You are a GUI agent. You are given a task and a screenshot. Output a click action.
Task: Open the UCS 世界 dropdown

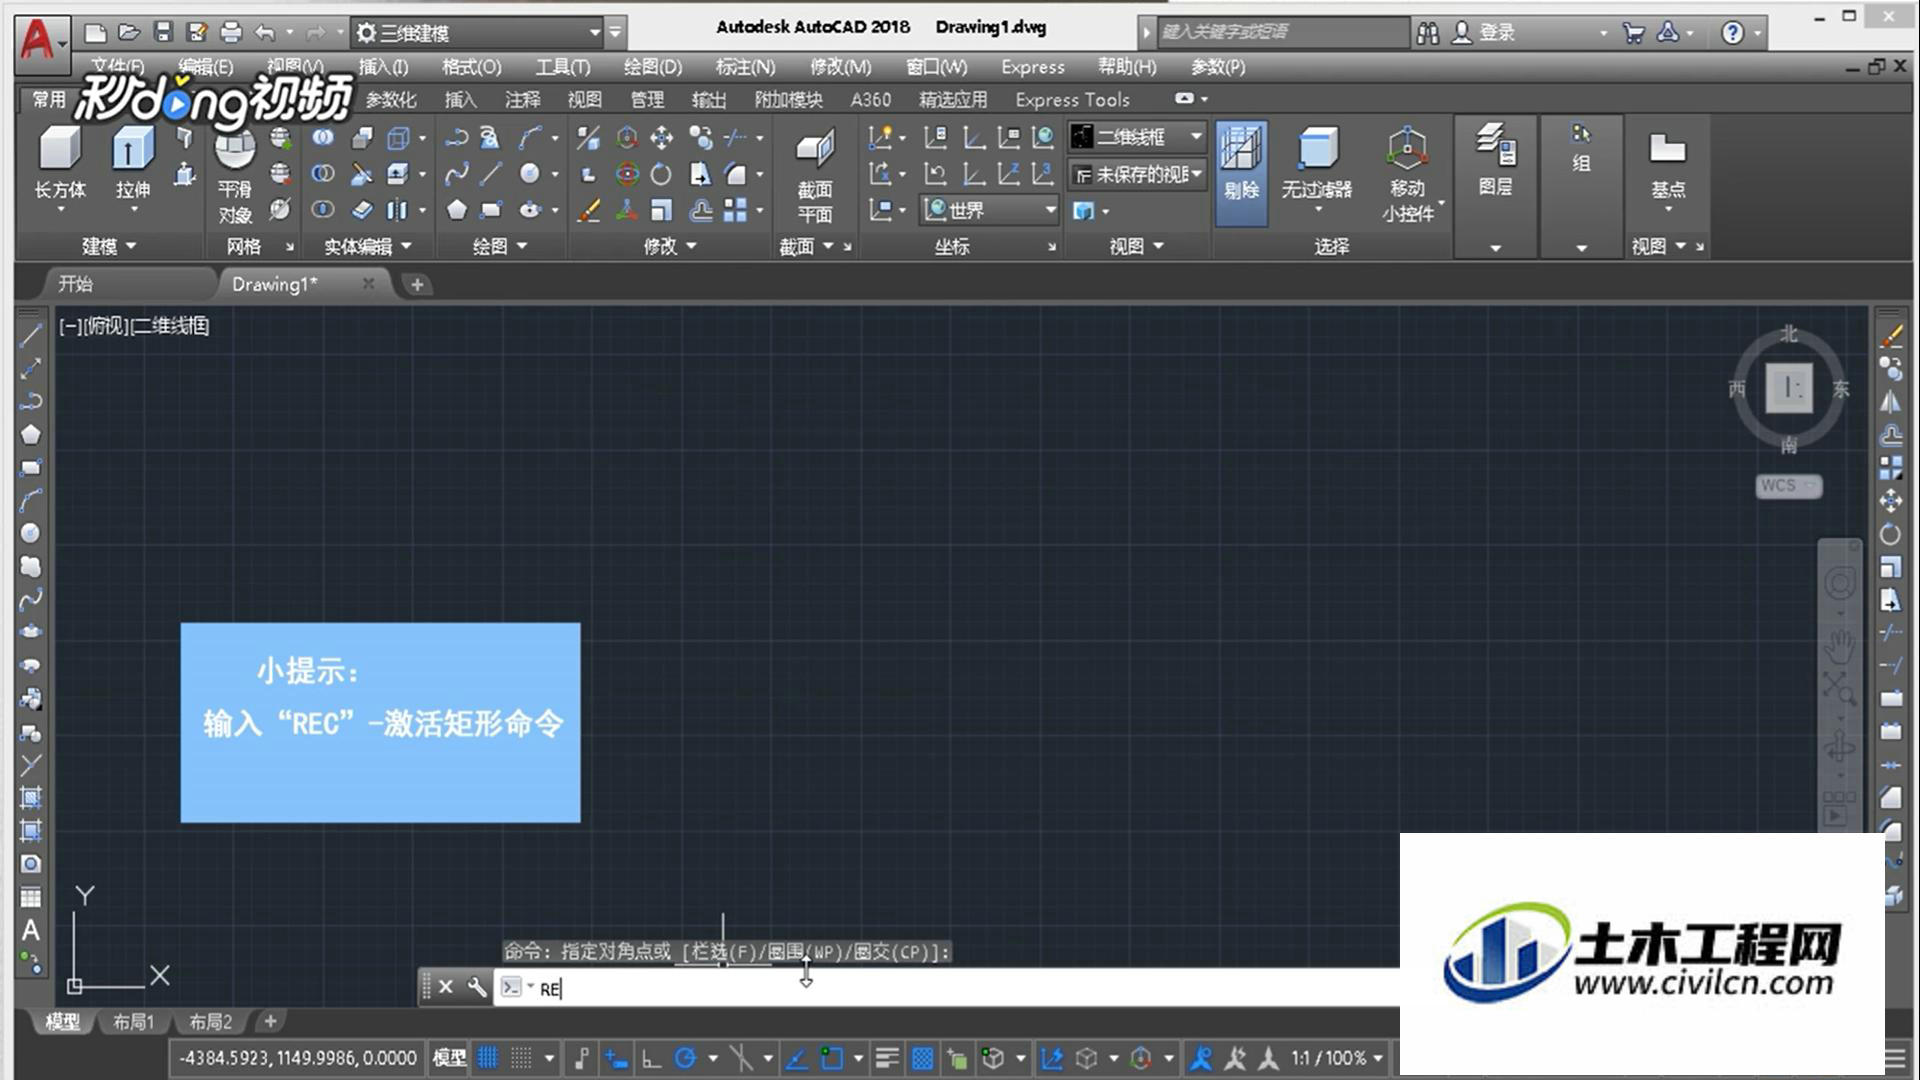coord(990,210)
